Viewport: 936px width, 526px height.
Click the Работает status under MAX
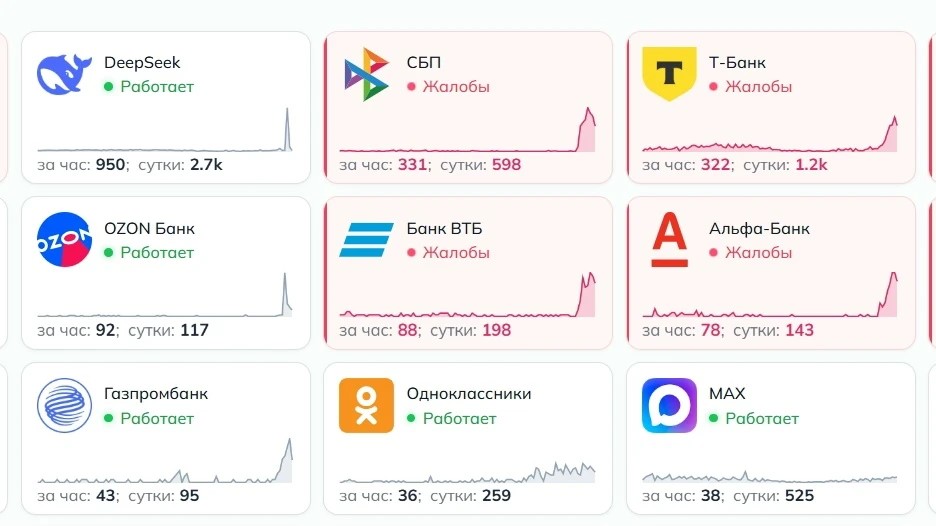761,418
